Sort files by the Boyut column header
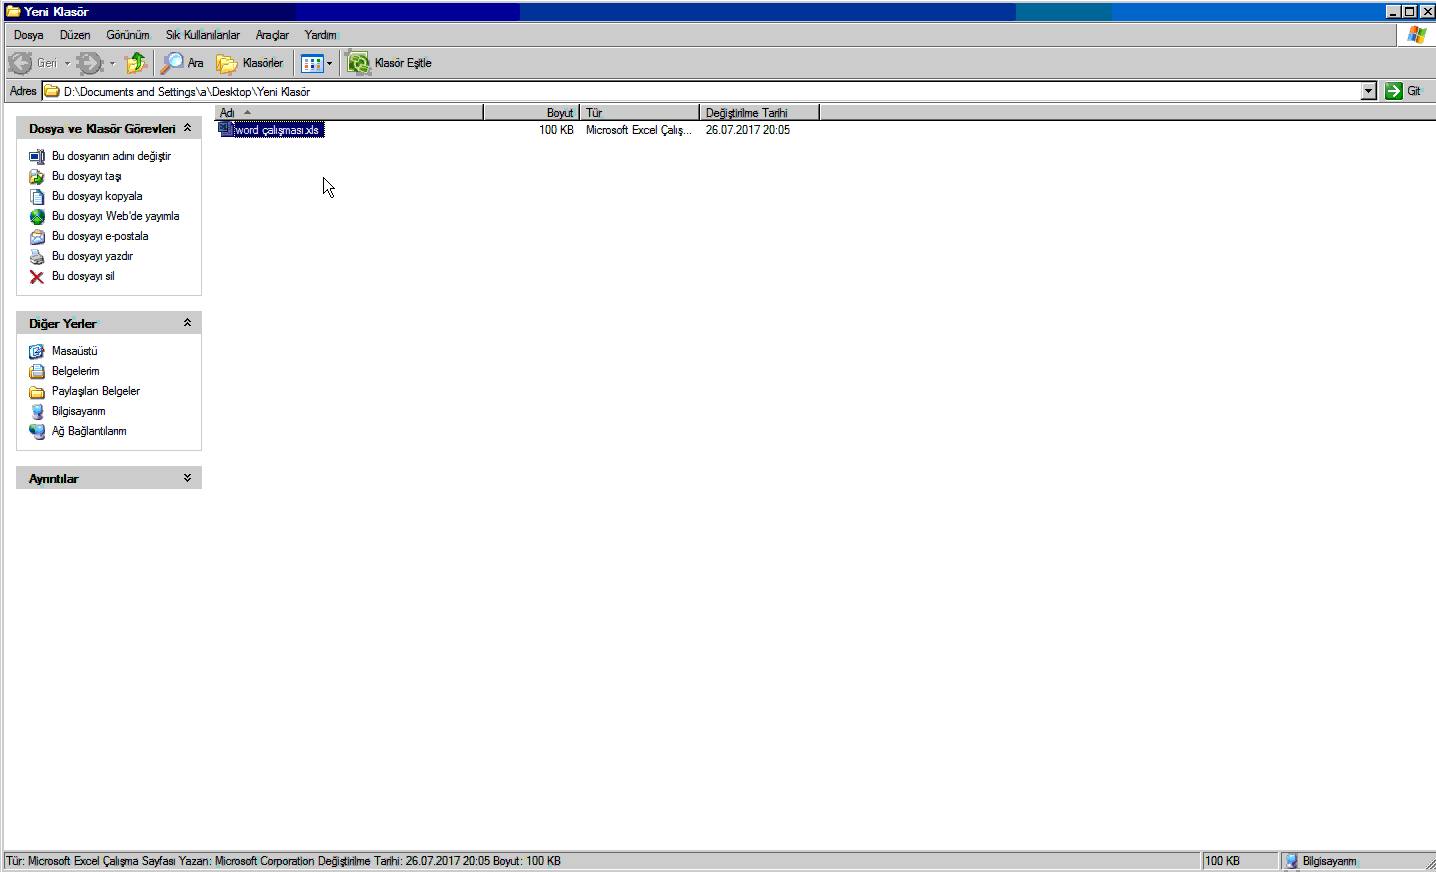The height and width of the screenshot is (872, 1436). pos(531,113)
